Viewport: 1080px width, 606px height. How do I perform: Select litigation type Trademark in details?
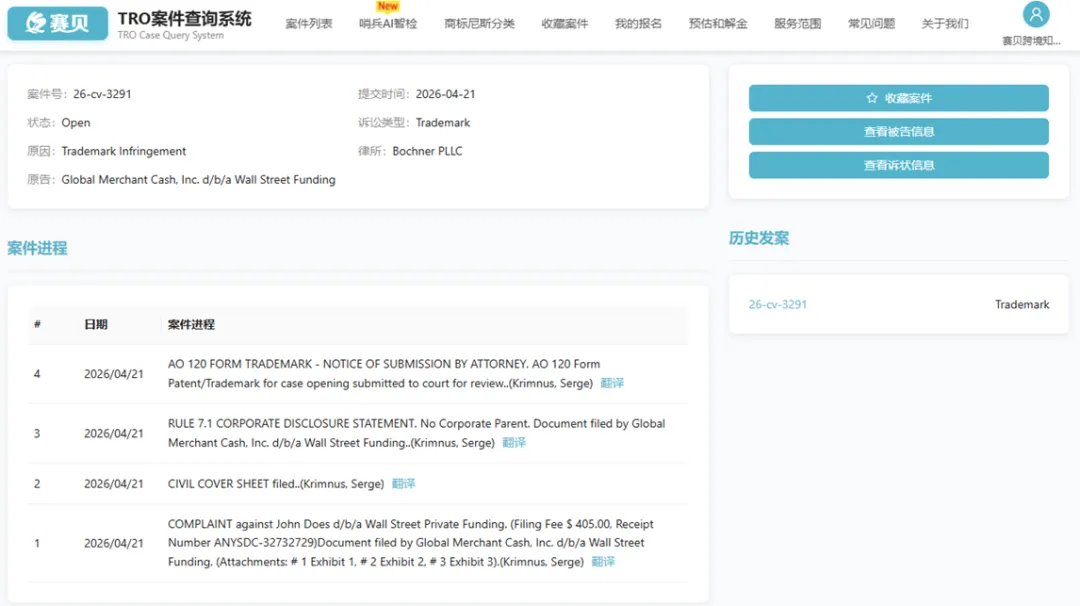[x=443, y=123]
